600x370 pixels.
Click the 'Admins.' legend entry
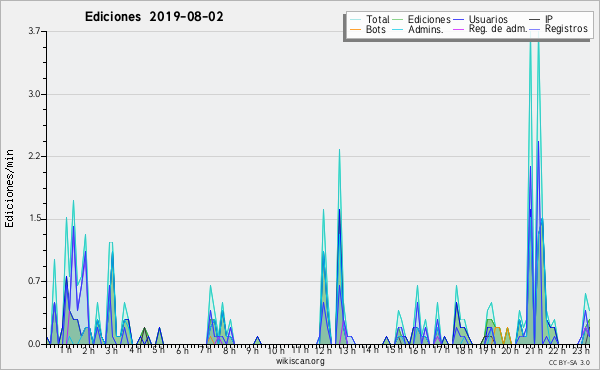click(426, 29)
